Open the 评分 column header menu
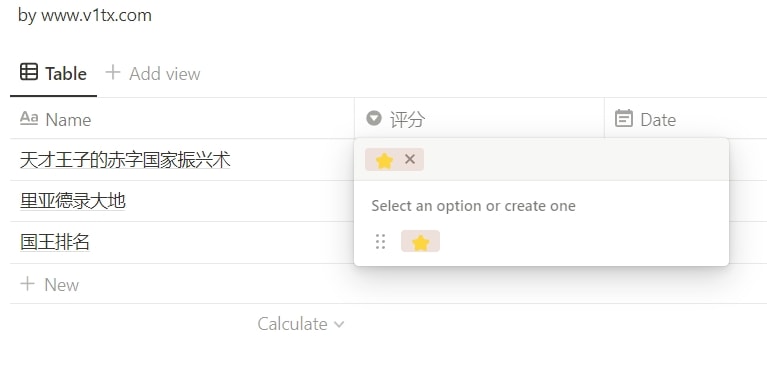Screen dimensions: 767x388 tap(479, 118)
